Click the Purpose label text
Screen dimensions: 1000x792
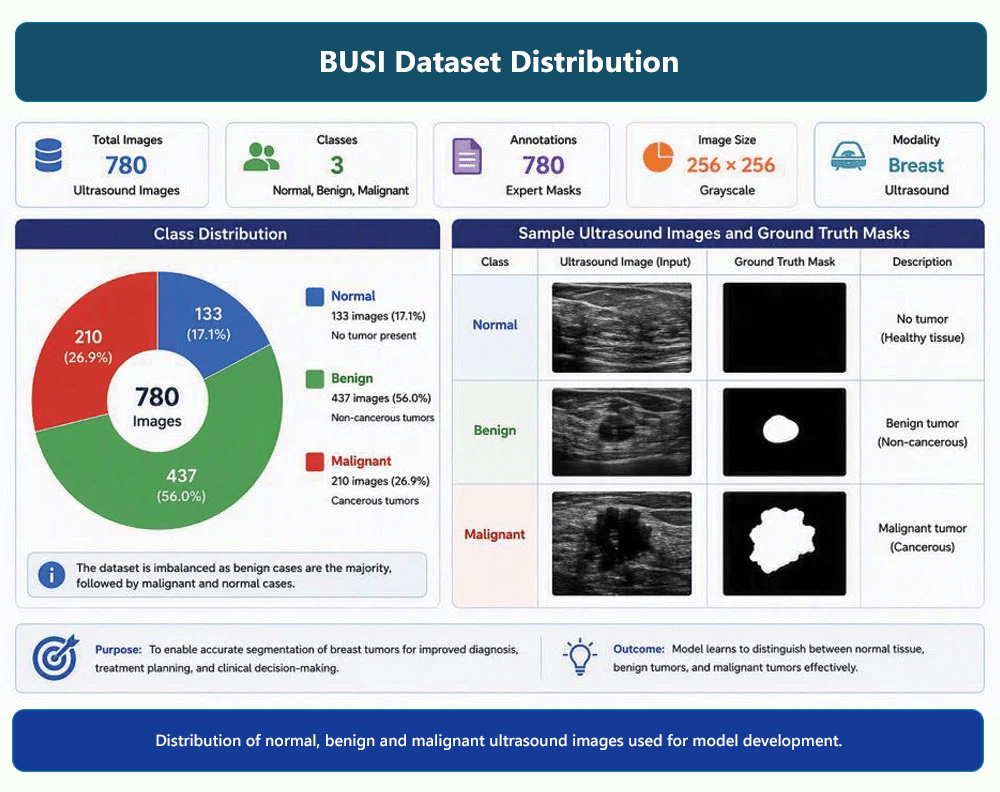tap(119, 650)
